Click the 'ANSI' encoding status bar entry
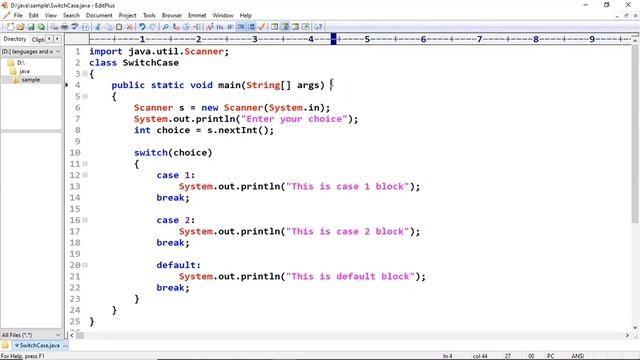Screen dimensions: 640x360 [578, 356]
